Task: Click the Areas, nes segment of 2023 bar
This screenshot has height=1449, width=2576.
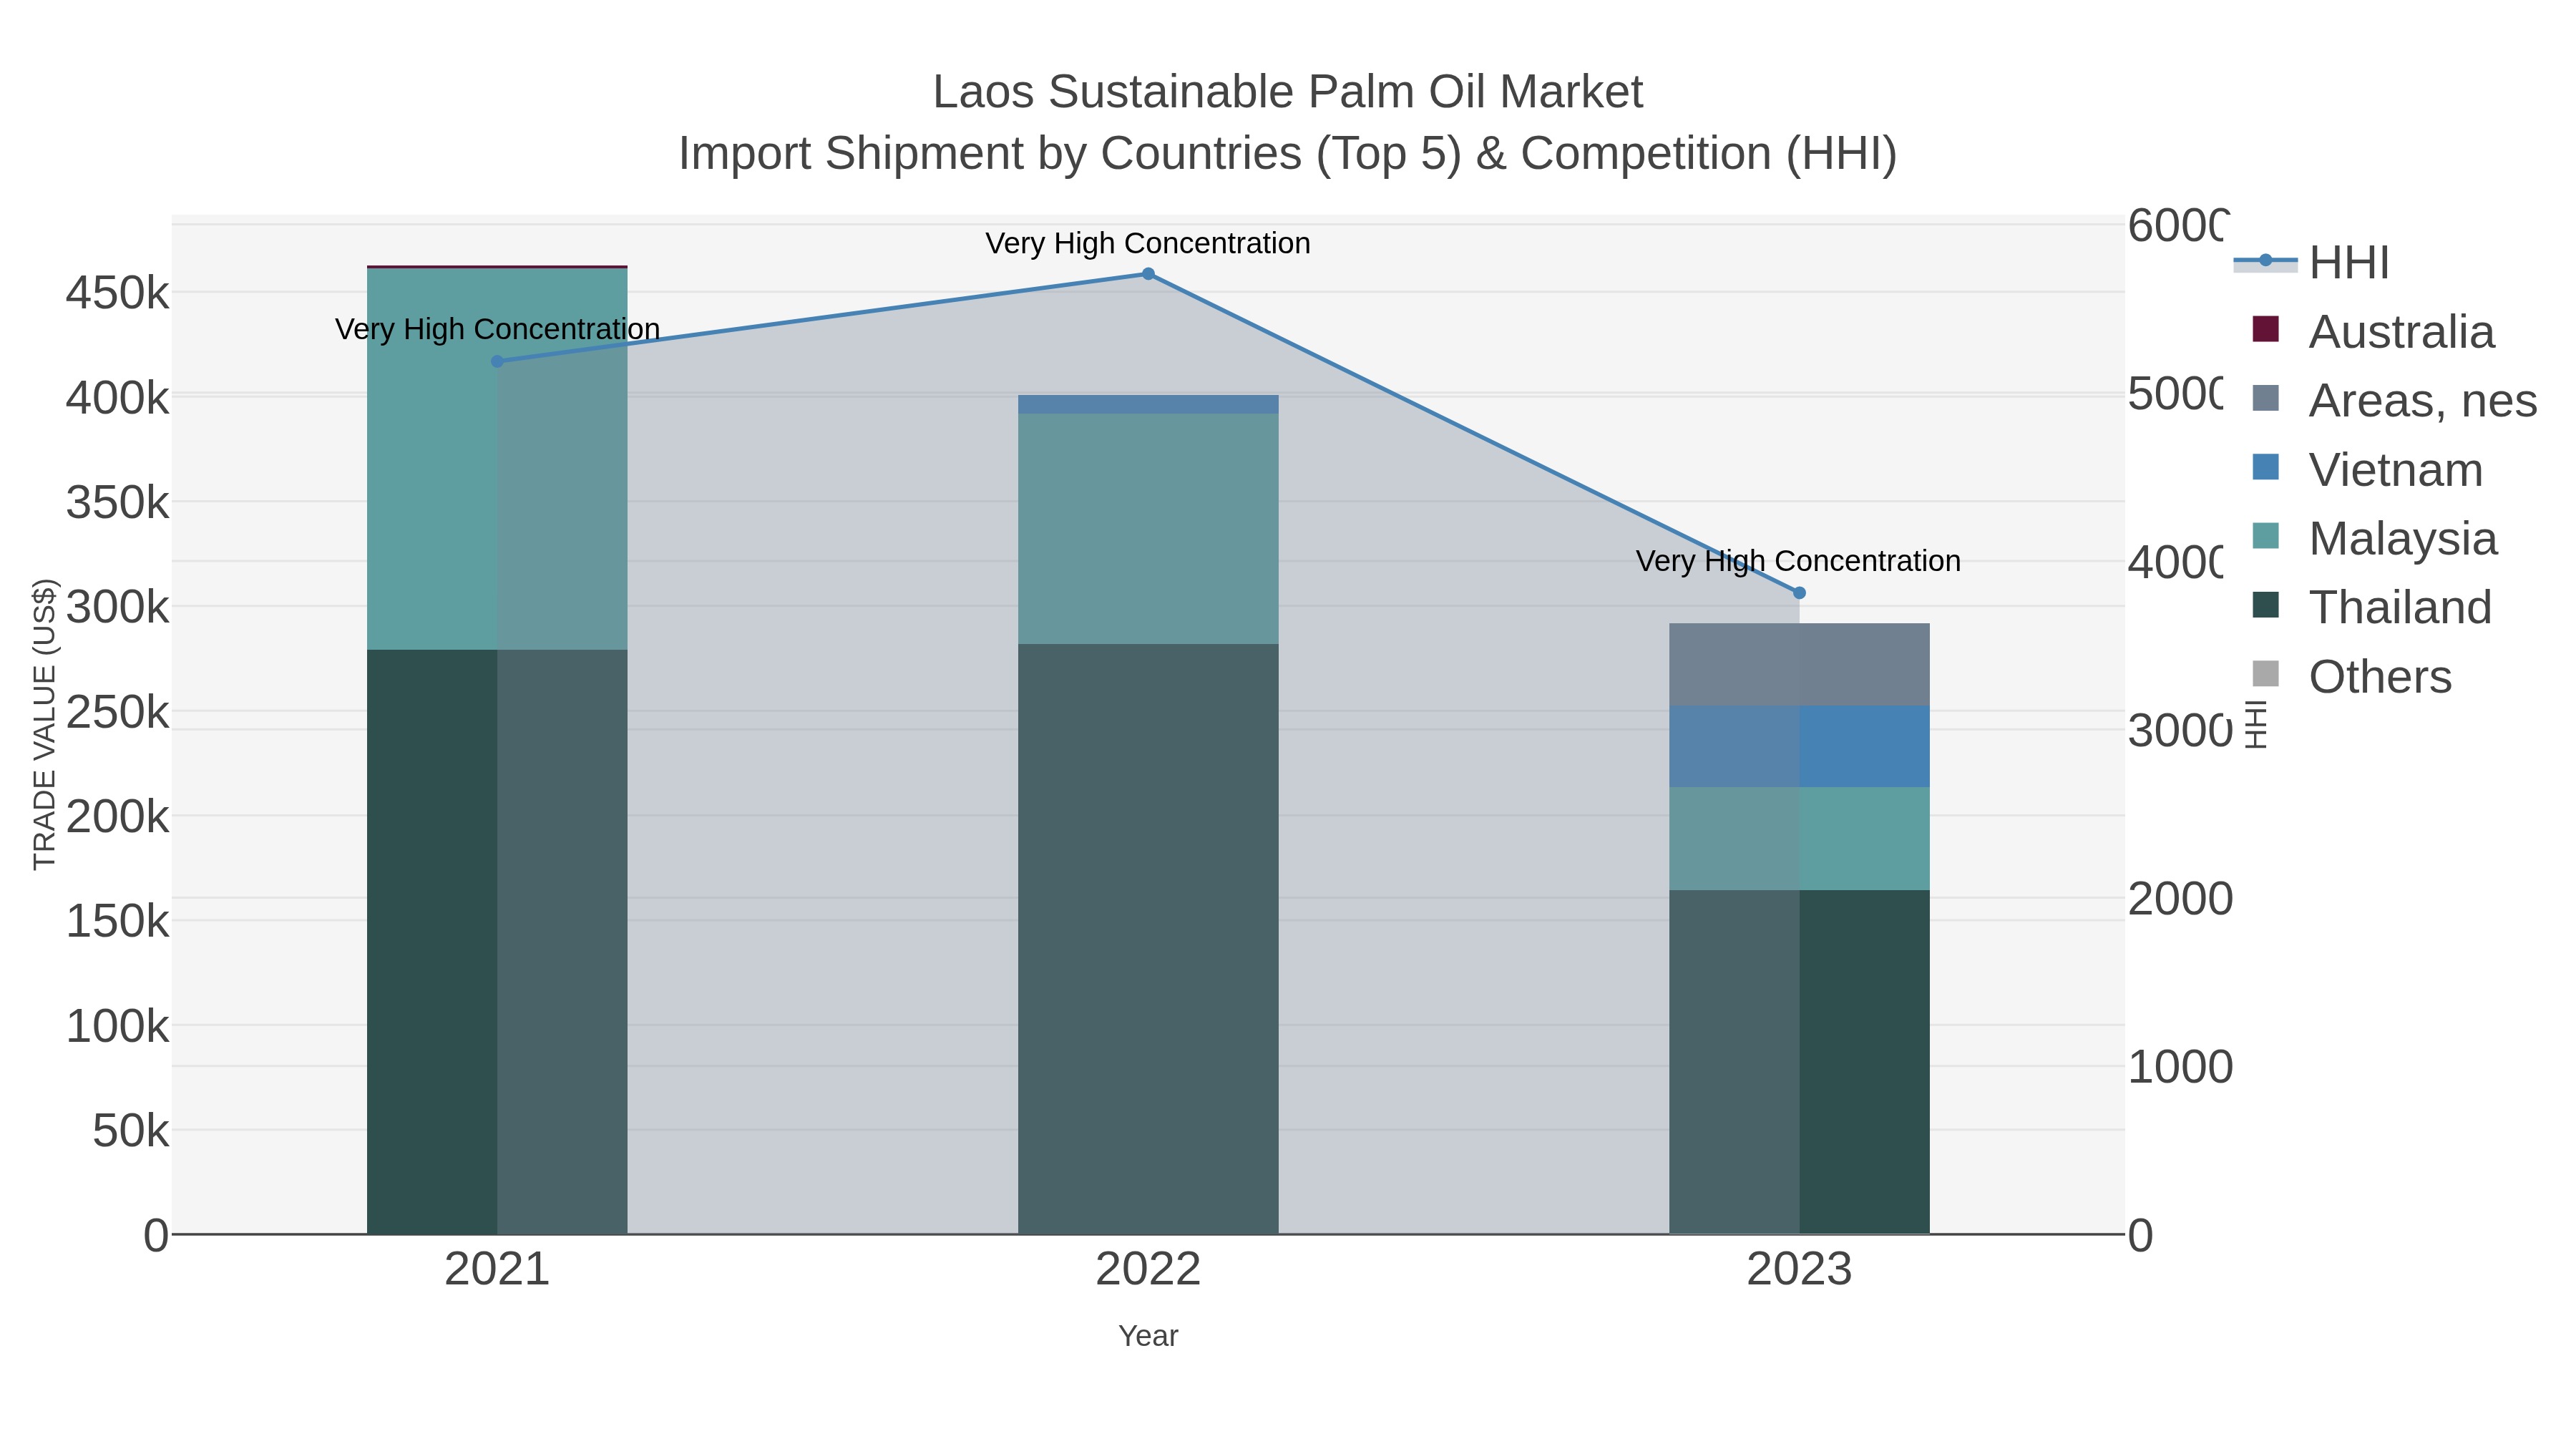Action: (1799, 664)
